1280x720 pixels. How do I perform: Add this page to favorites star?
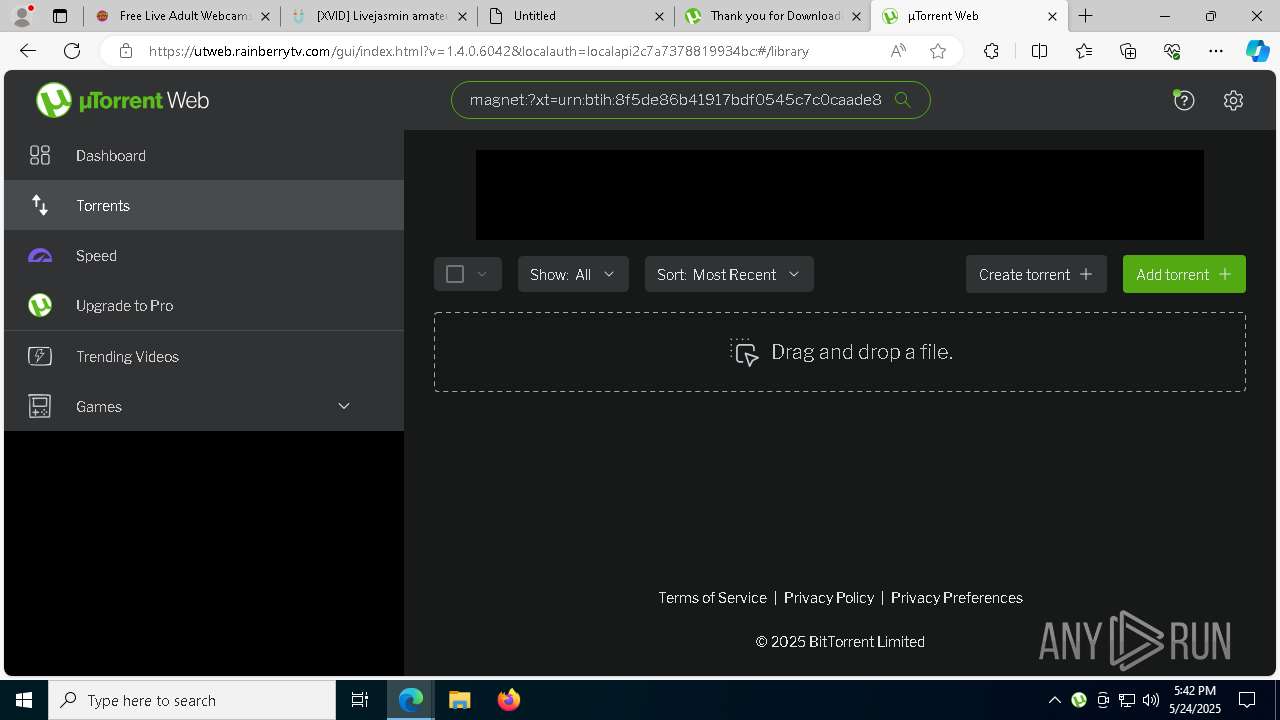tap(938, 51)
